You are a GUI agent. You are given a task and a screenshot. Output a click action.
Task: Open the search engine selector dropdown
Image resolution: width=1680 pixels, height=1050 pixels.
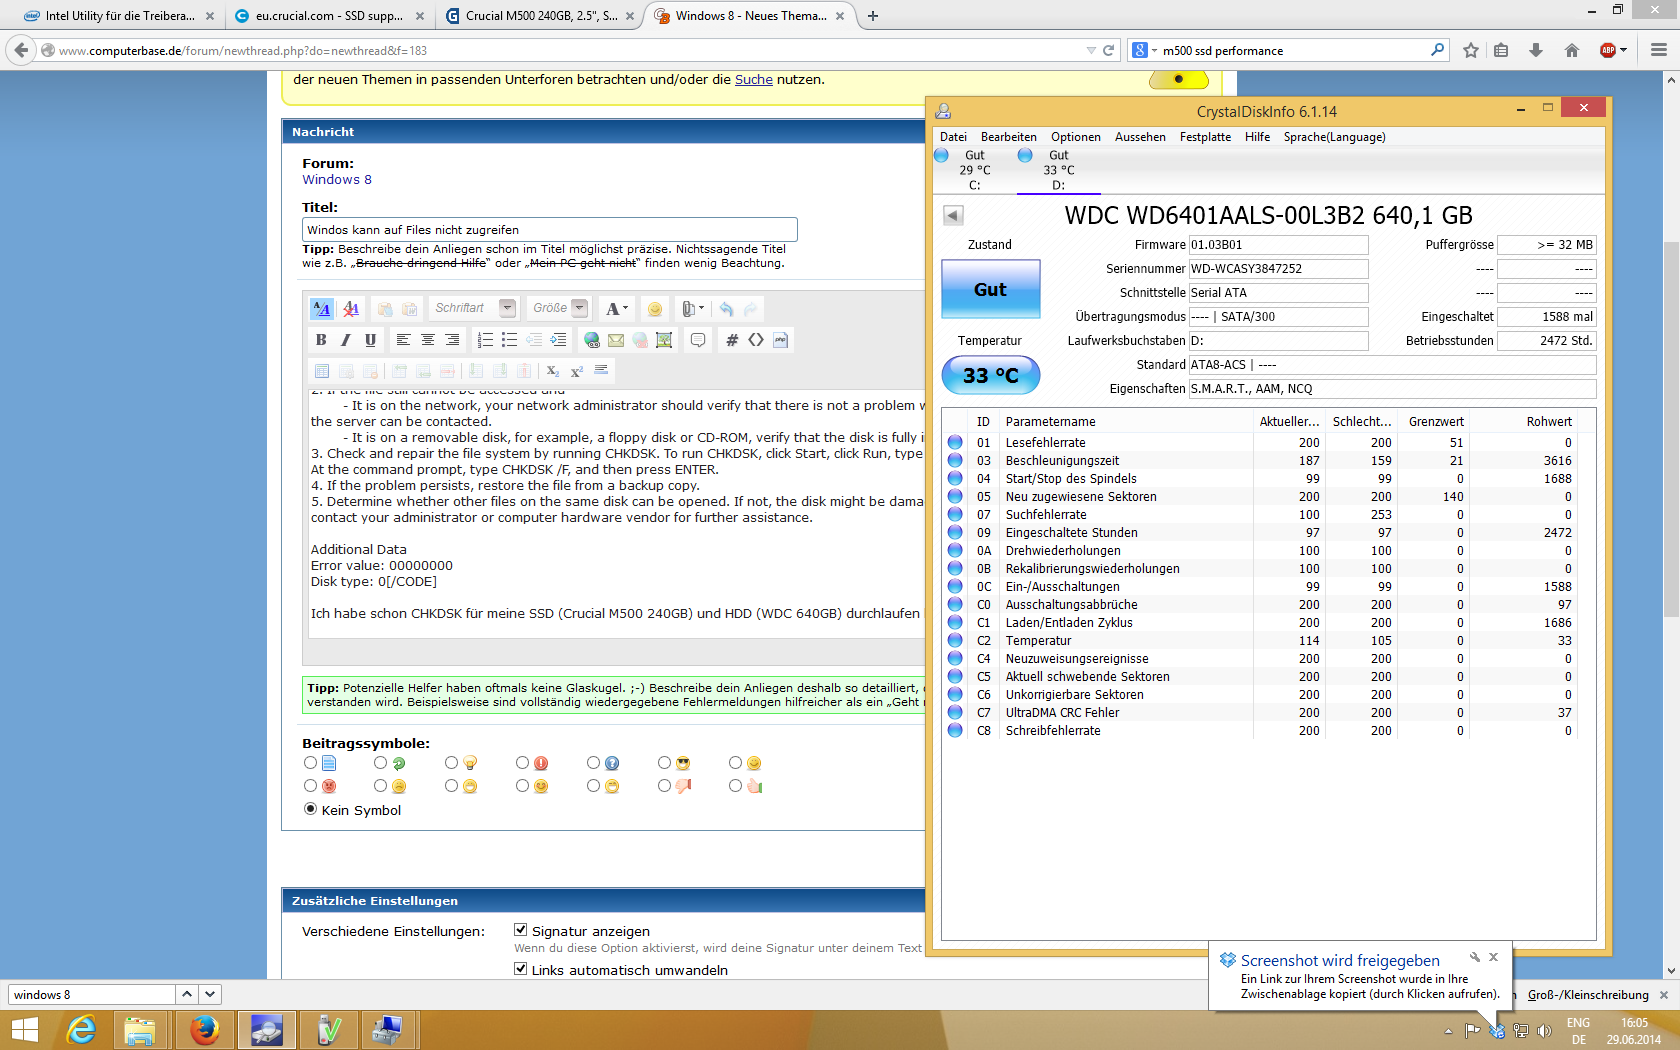1145,50
